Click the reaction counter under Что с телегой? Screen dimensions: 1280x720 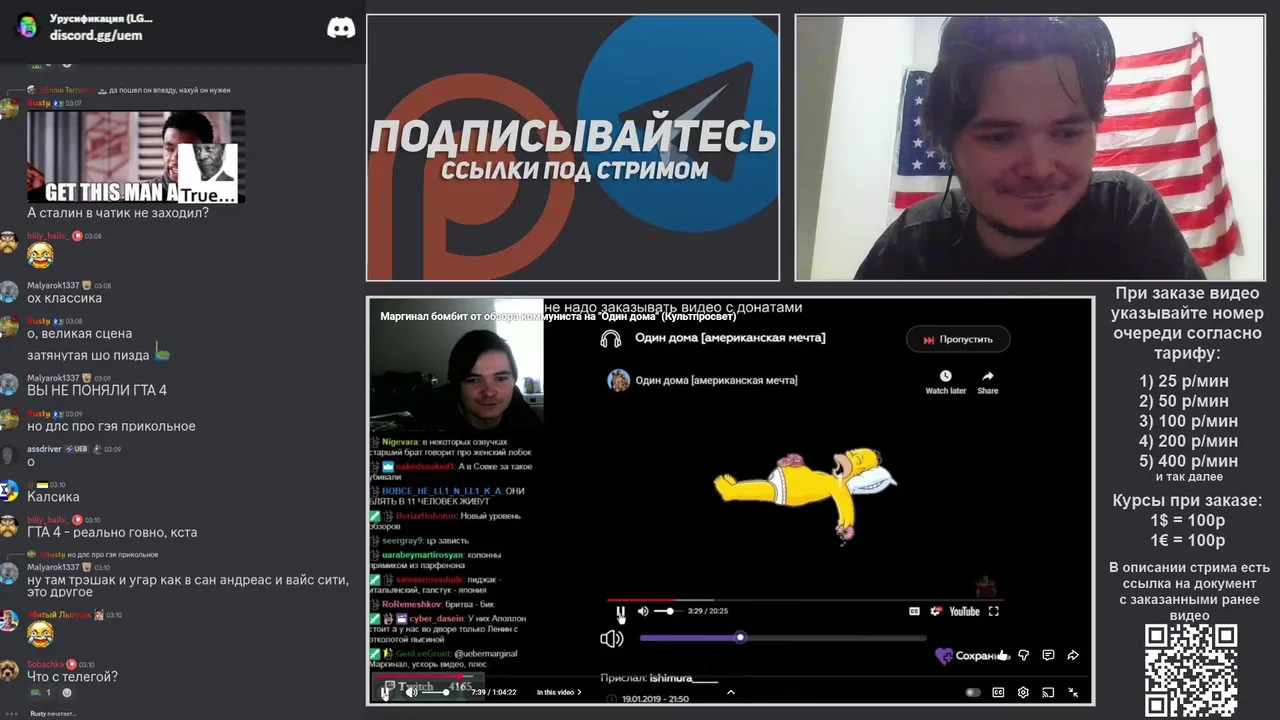(42, 692)
